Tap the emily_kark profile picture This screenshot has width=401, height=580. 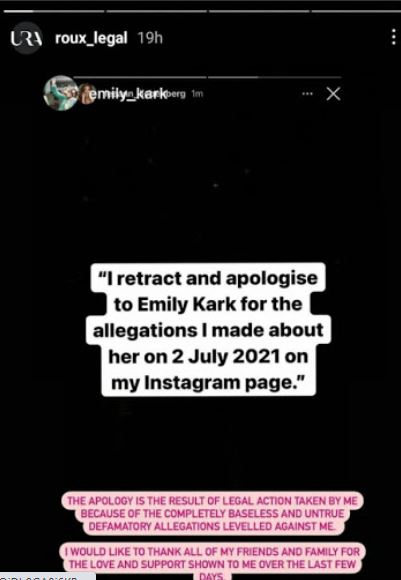click(60, 93)
